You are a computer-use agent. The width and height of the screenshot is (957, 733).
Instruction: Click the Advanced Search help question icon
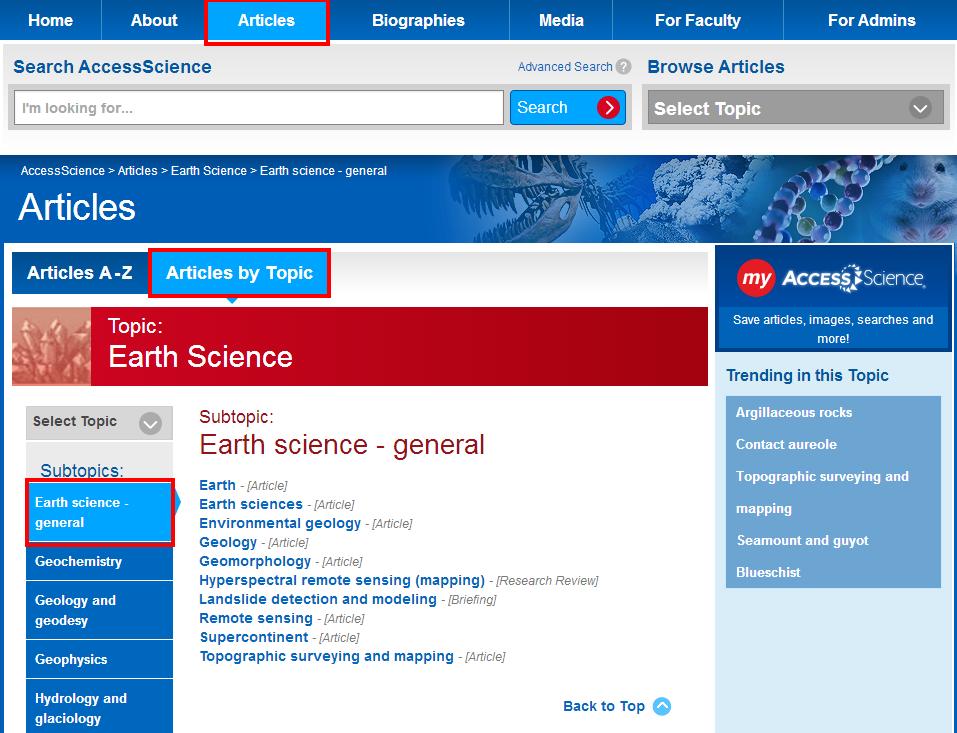[x=623, y=67]
